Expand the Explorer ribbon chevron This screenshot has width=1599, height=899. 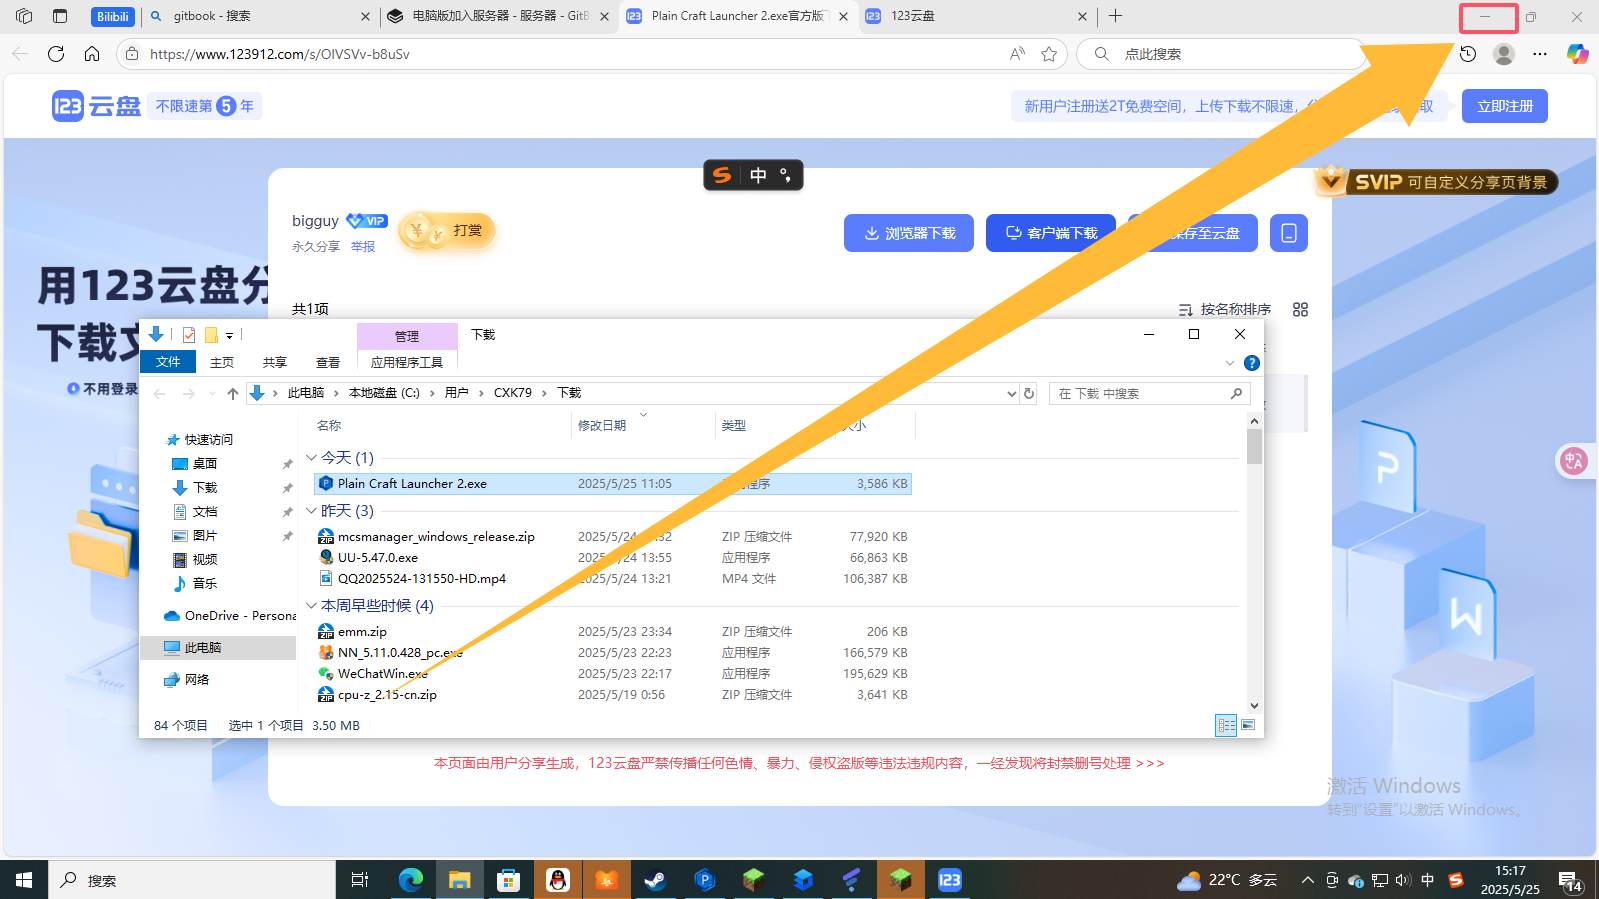point(1230,363)
